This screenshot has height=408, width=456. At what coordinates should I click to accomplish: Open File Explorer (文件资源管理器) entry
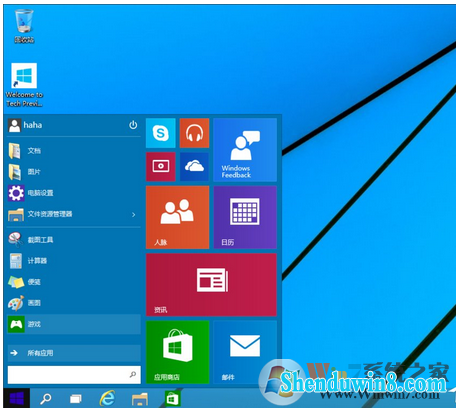click(x=74, y=214)
